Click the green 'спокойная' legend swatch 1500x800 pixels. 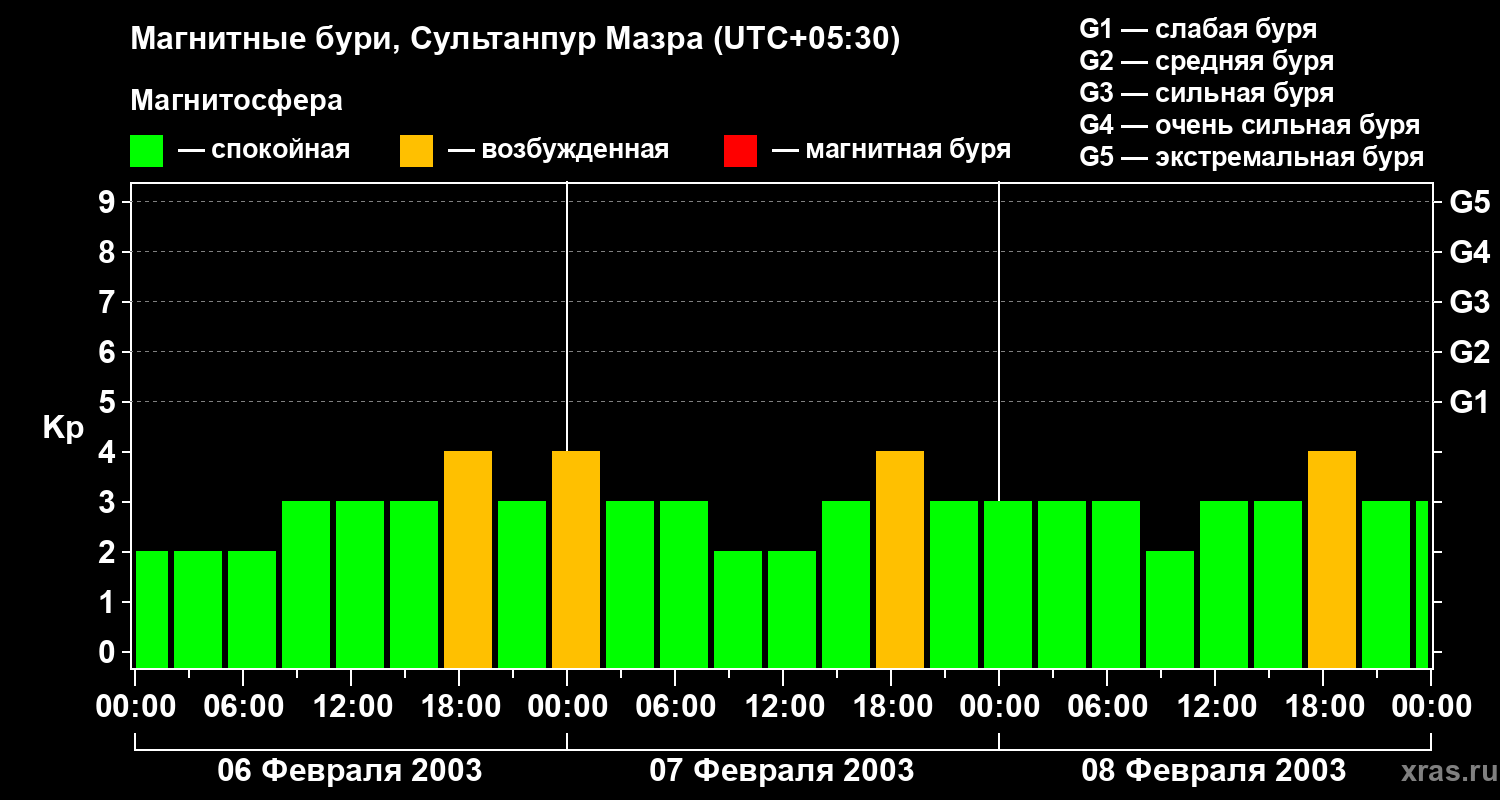[x=147, y=151]
